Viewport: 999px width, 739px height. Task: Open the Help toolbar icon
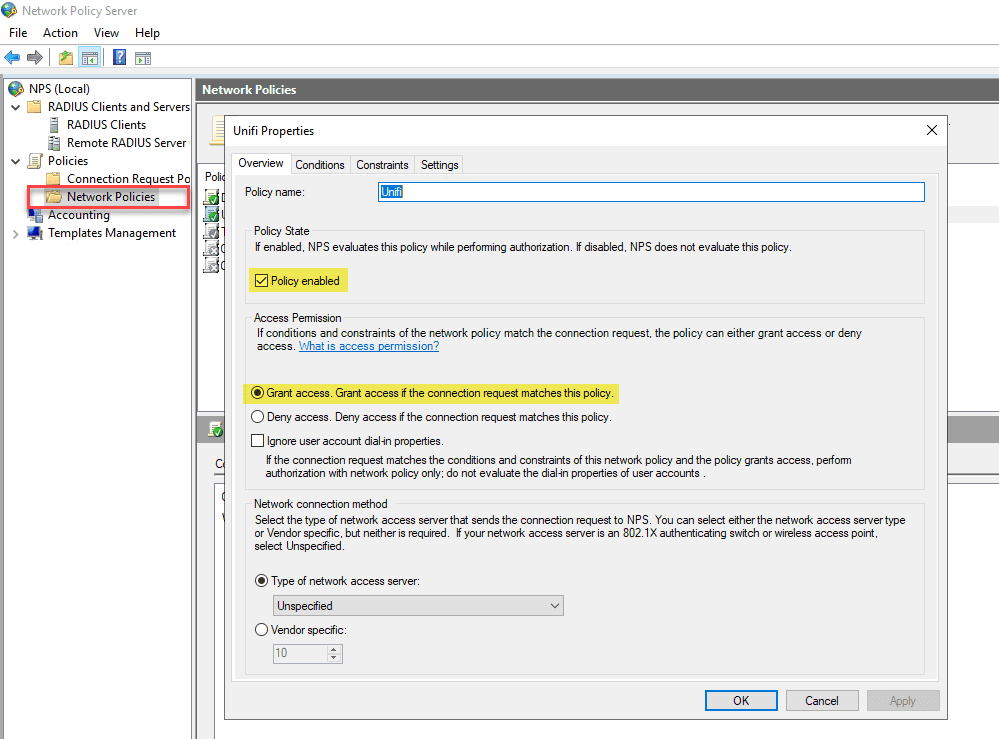[119, 57]
